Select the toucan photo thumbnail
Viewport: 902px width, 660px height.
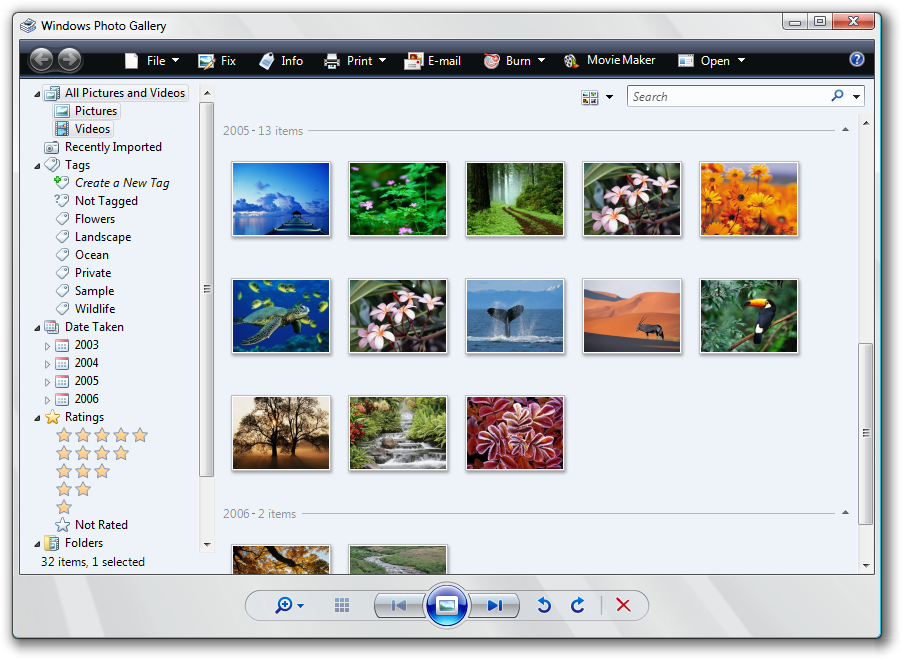[x=749, y=316]
